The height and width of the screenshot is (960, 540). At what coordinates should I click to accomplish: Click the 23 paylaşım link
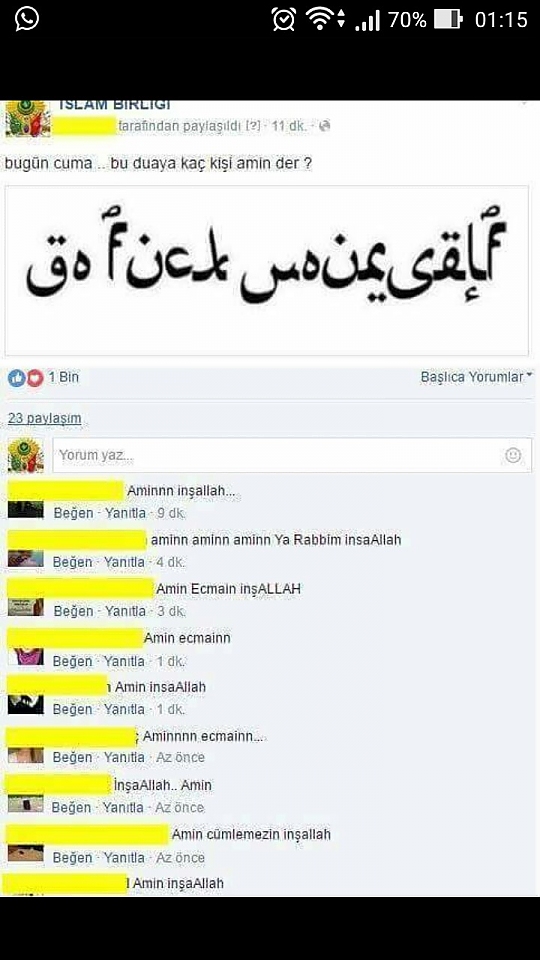click(44, 419)
